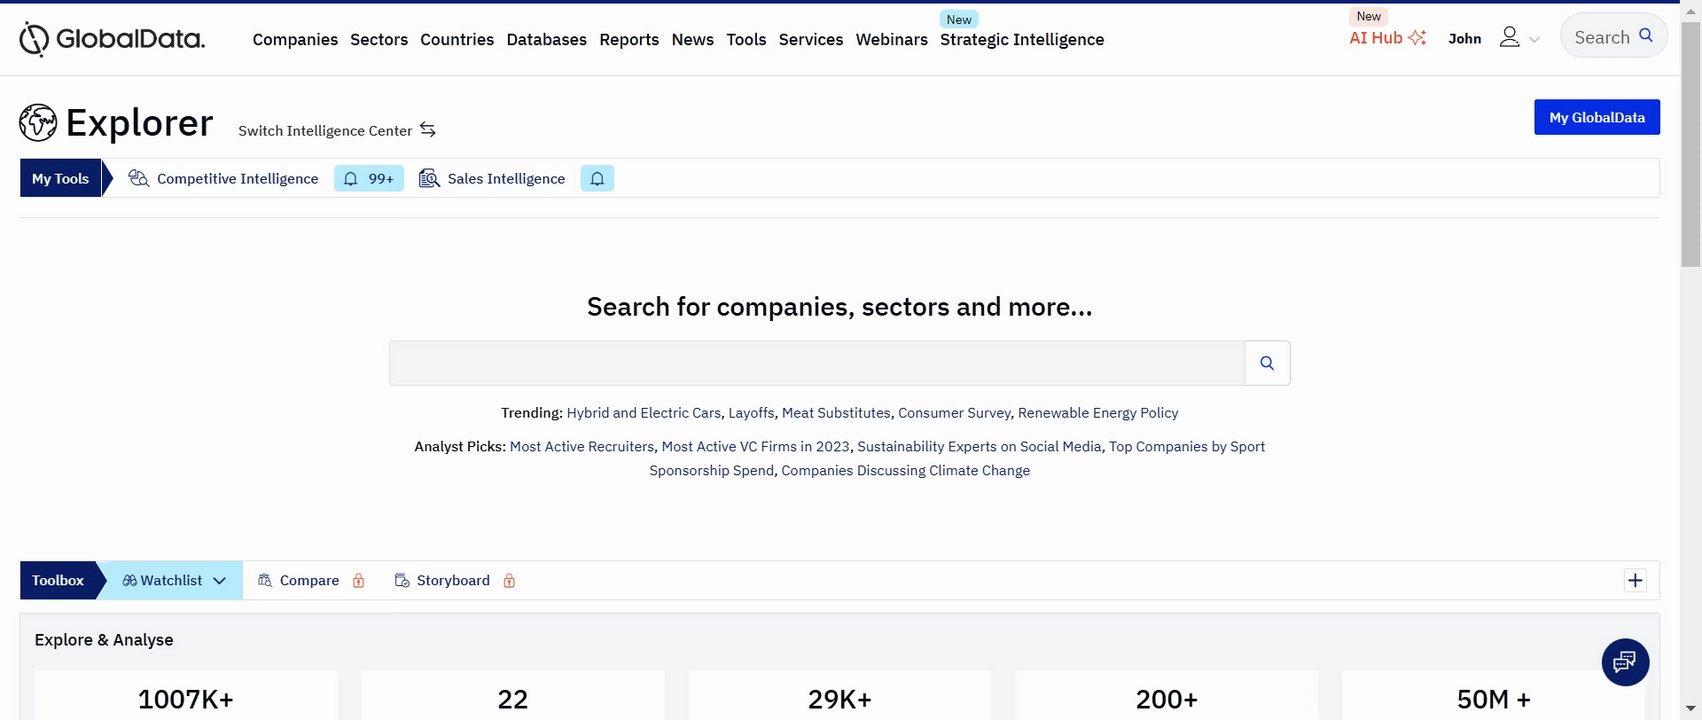Click the Sales Intelligence notification bell
This screenshot has width=1702, height=720.
pyautogui.click(x=597, y=179)
